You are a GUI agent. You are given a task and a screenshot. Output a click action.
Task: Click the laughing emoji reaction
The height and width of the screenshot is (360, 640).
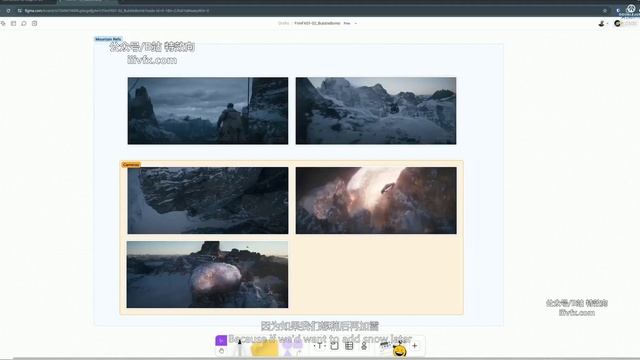tap(400, 350)
